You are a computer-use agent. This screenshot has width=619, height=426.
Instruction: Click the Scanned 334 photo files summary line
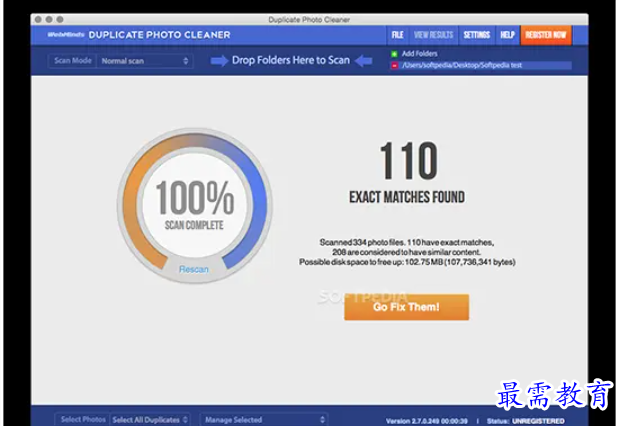pyautogui.click(x=407, y=242)
